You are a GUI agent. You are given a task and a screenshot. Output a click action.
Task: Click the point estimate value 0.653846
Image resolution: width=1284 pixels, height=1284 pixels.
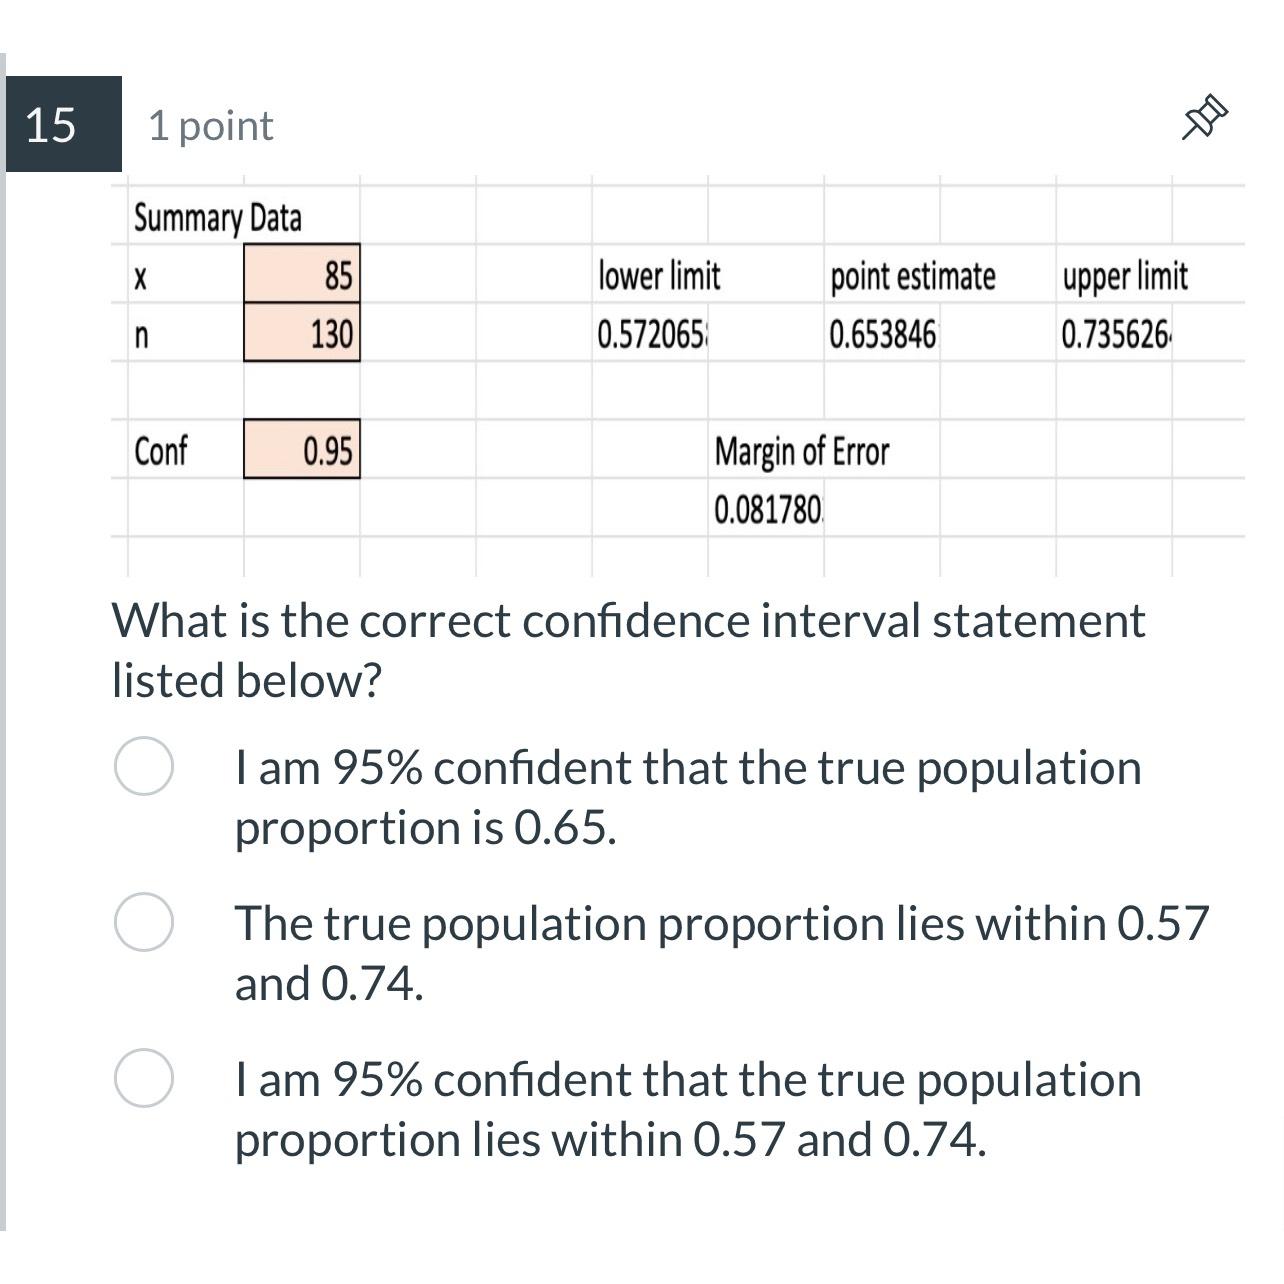[884, 331]
